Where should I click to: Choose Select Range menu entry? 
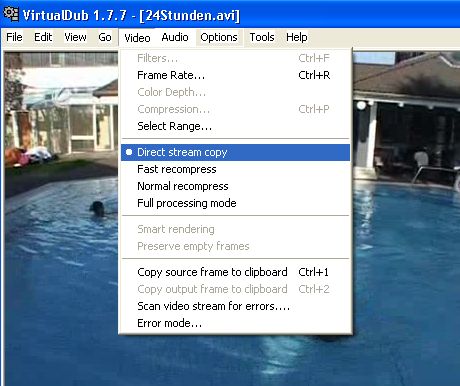[235, 126]
